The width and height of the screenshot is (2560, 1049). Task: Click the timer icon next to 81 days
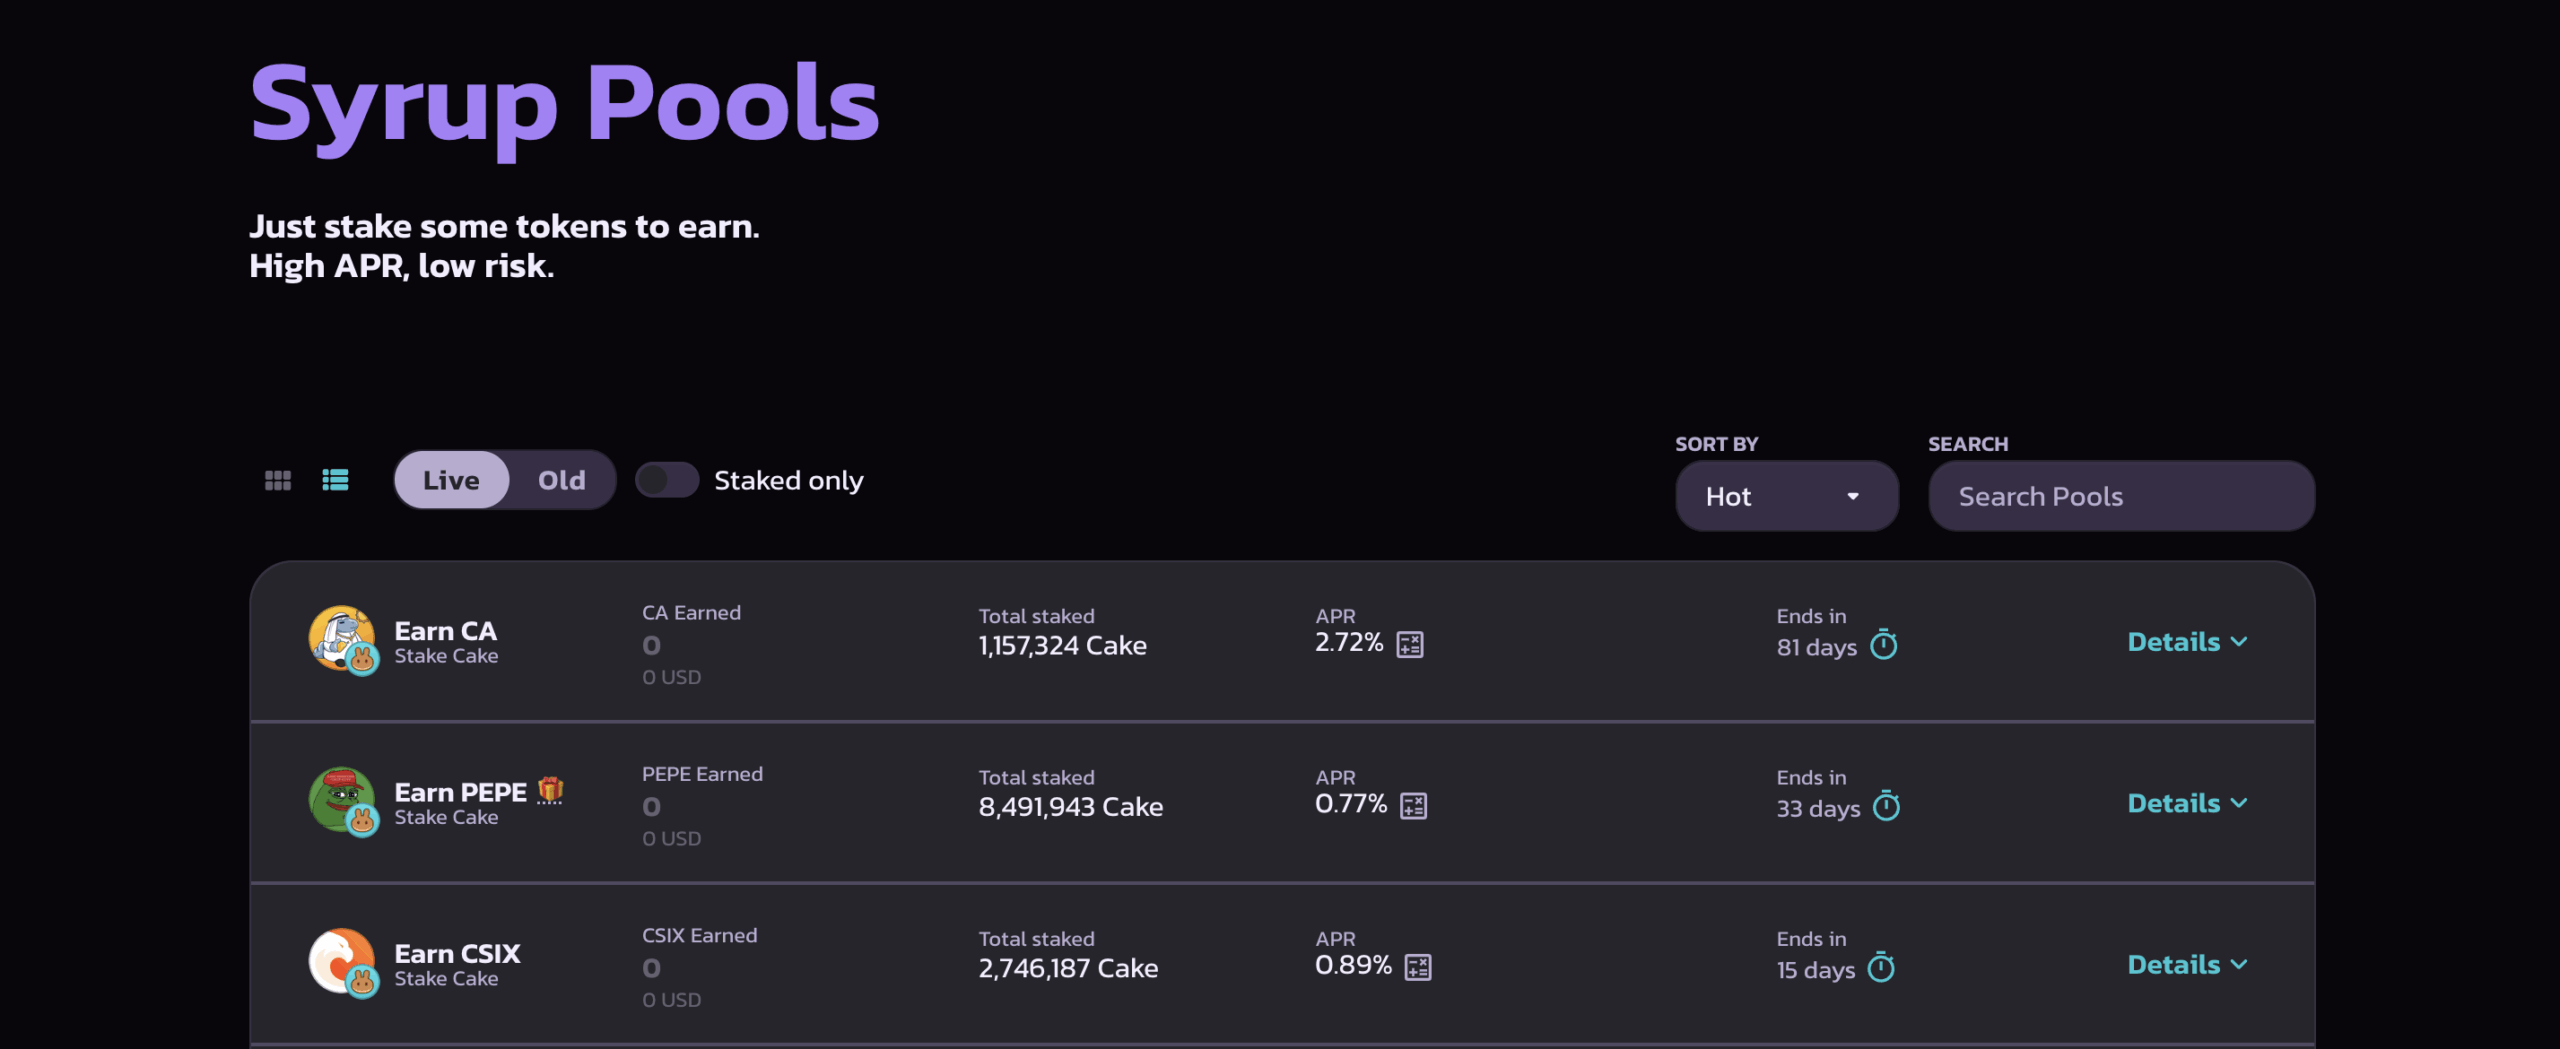pos(1885,645)
